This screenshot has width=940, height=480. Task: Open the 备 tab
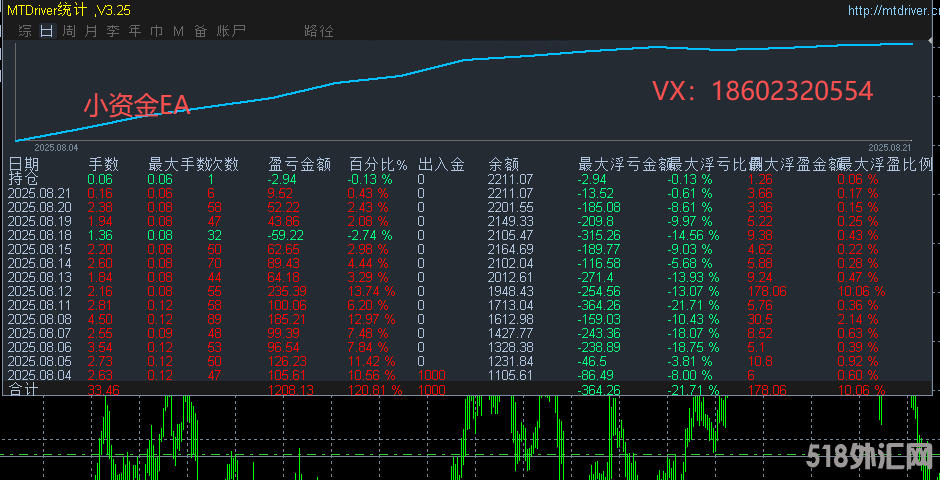(x=201, y=31)
